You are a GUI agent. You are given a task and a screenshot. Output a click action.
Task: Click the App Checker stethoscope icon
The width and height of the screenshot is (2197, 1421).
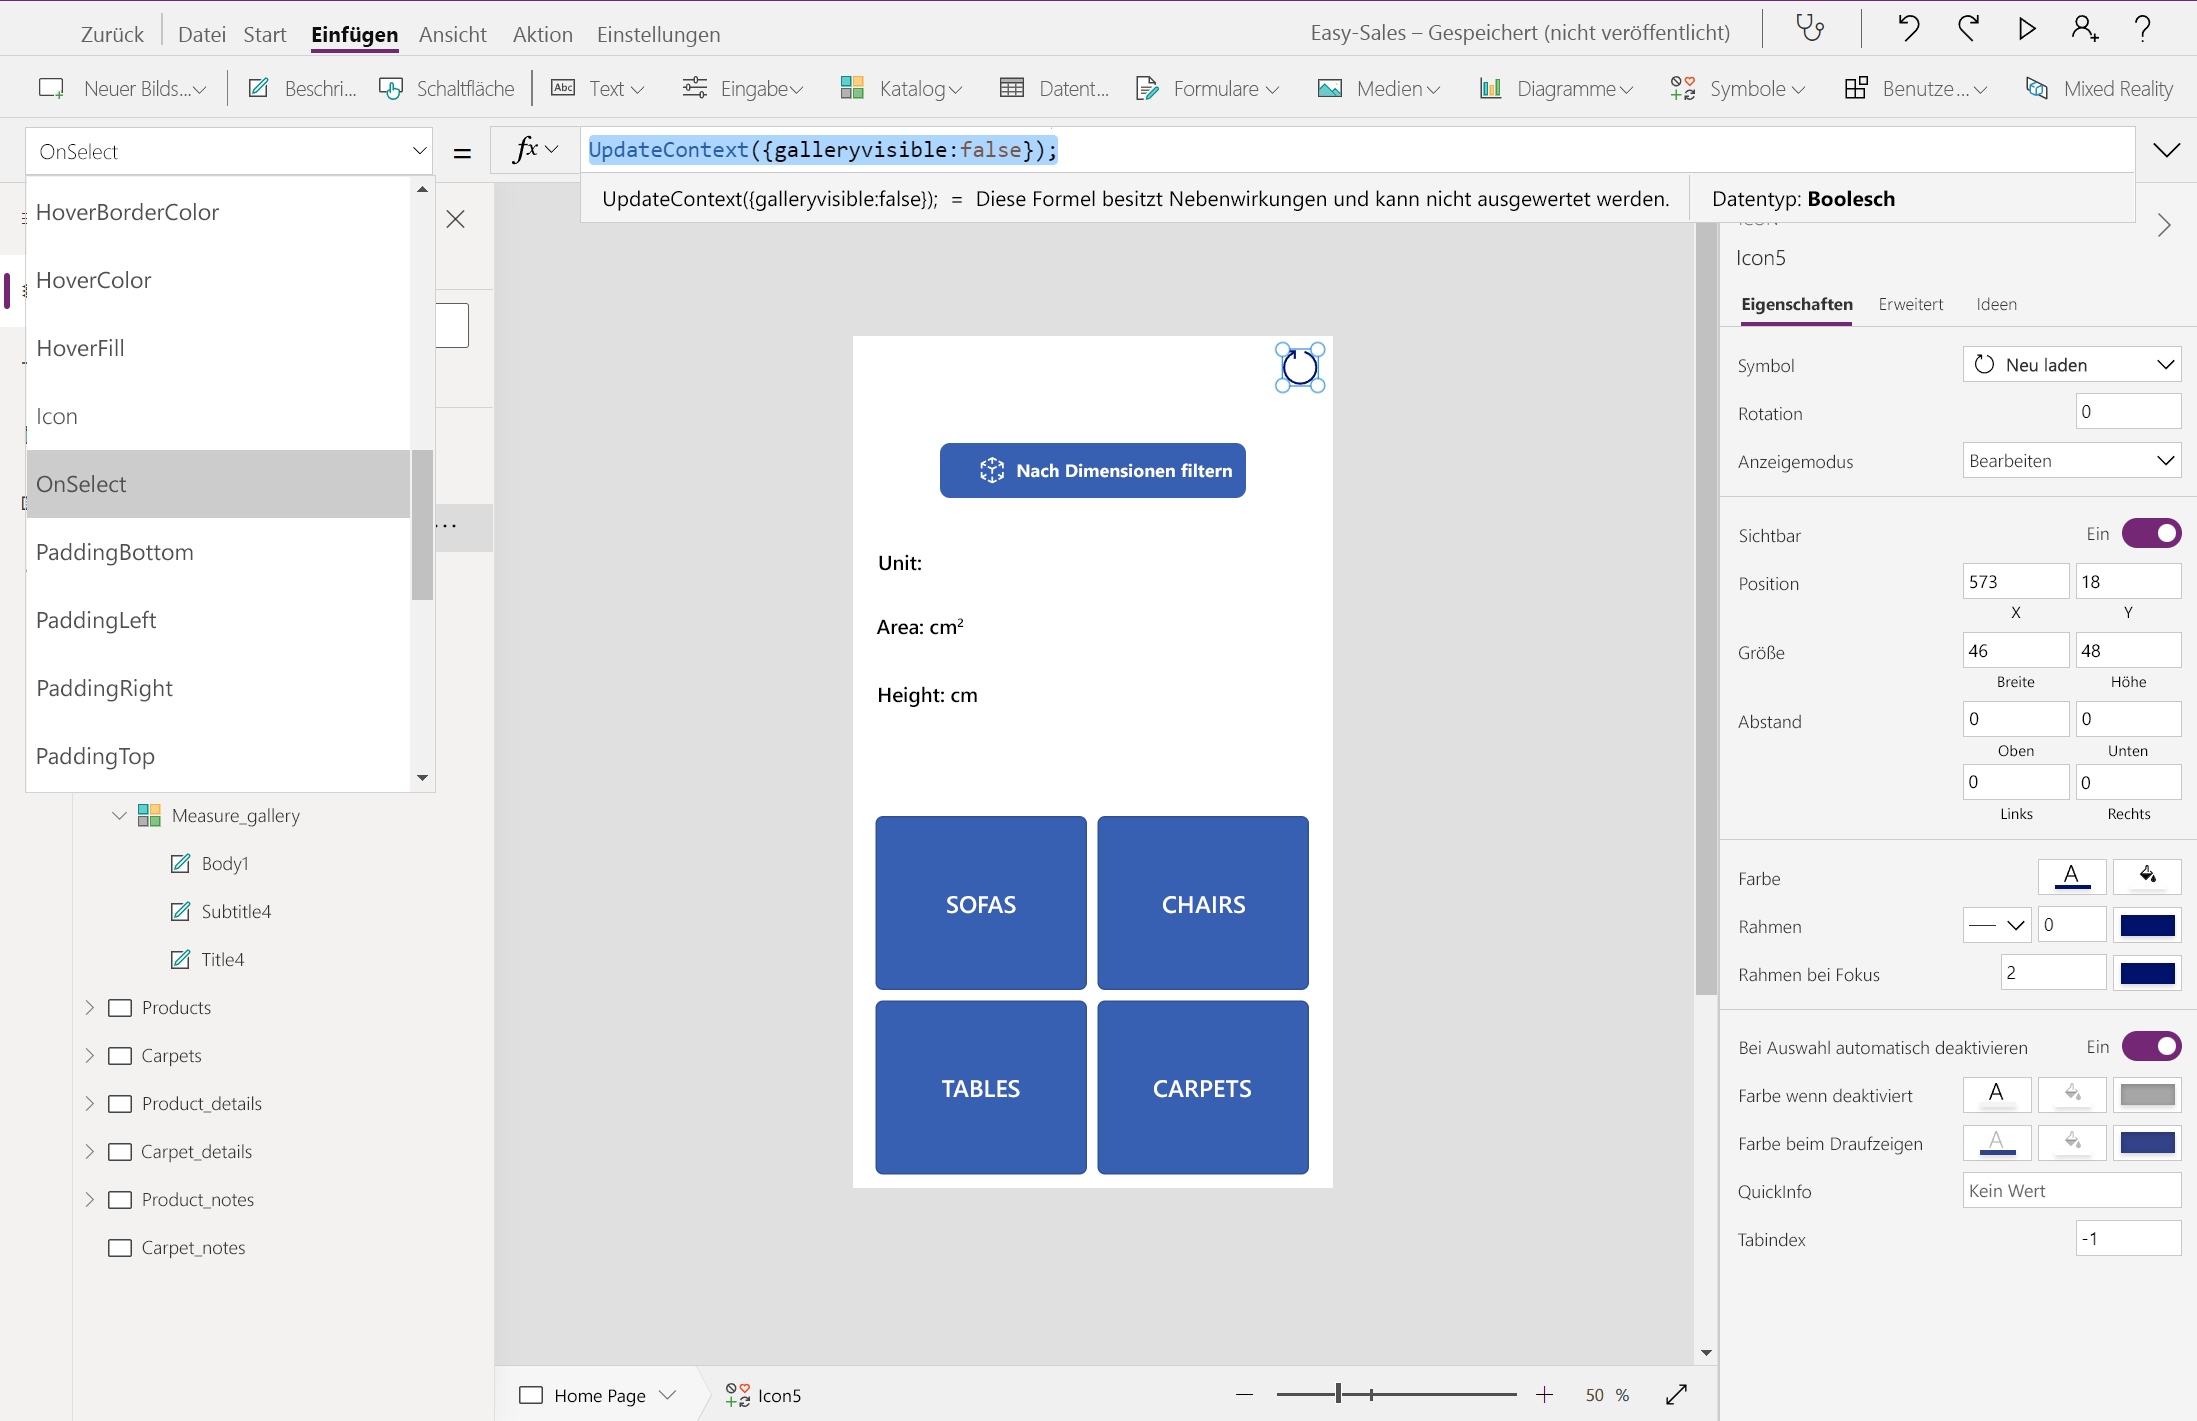[x=1809, y=29]
